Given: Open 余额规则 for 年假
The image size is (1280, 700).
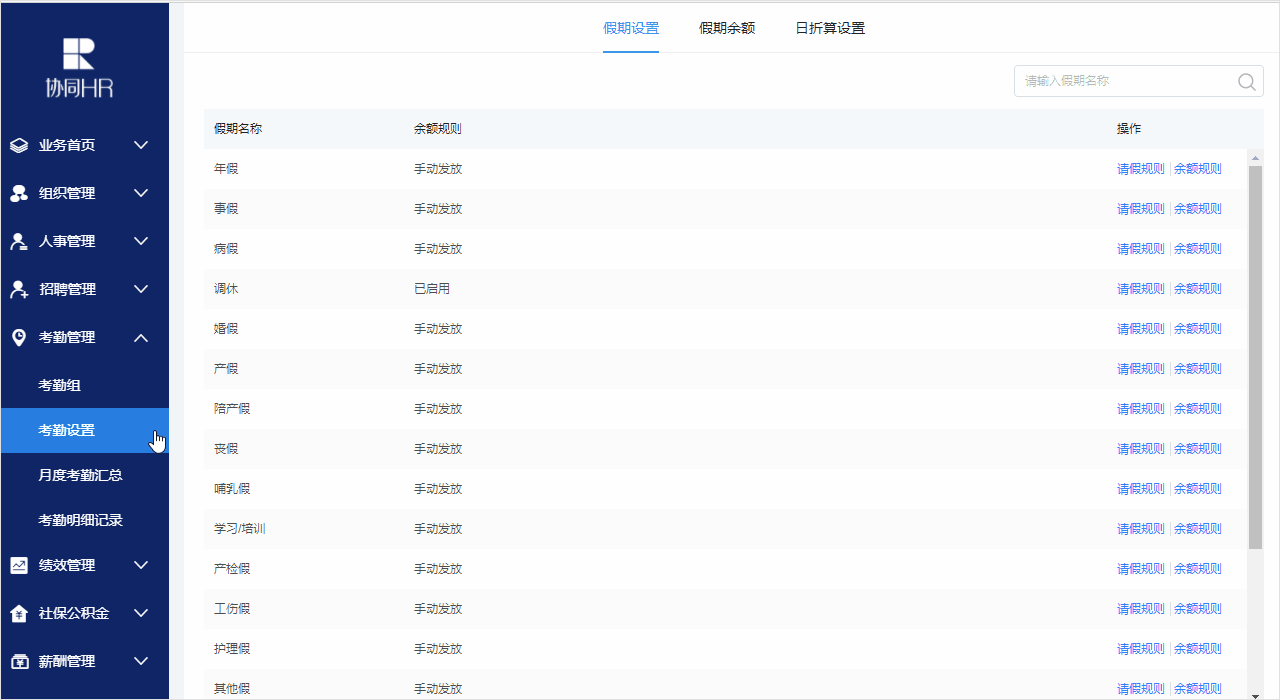Looking at the screenshot, I should (x=1198, y=169).
